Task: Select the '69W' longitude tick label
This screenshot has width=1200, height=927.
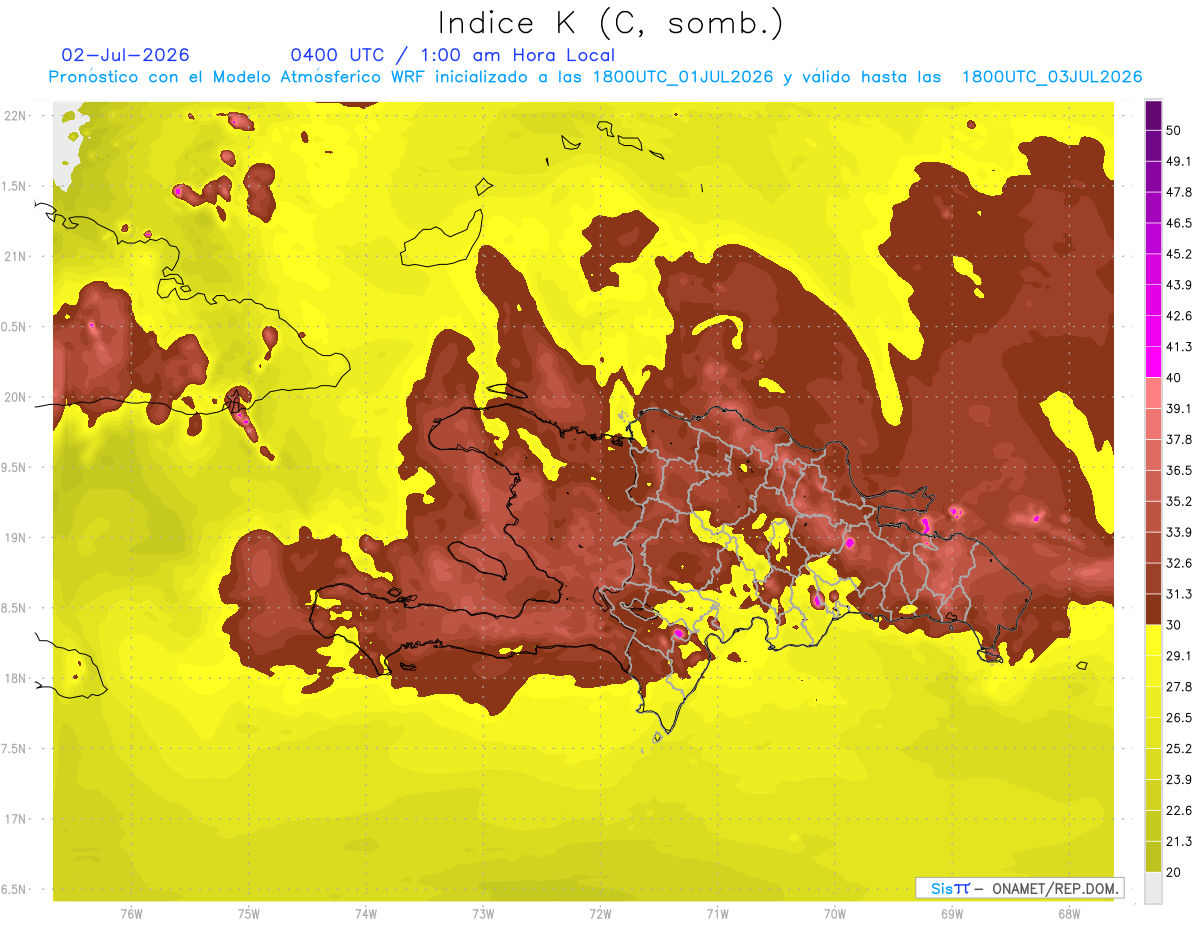Action: pos(952,914)
